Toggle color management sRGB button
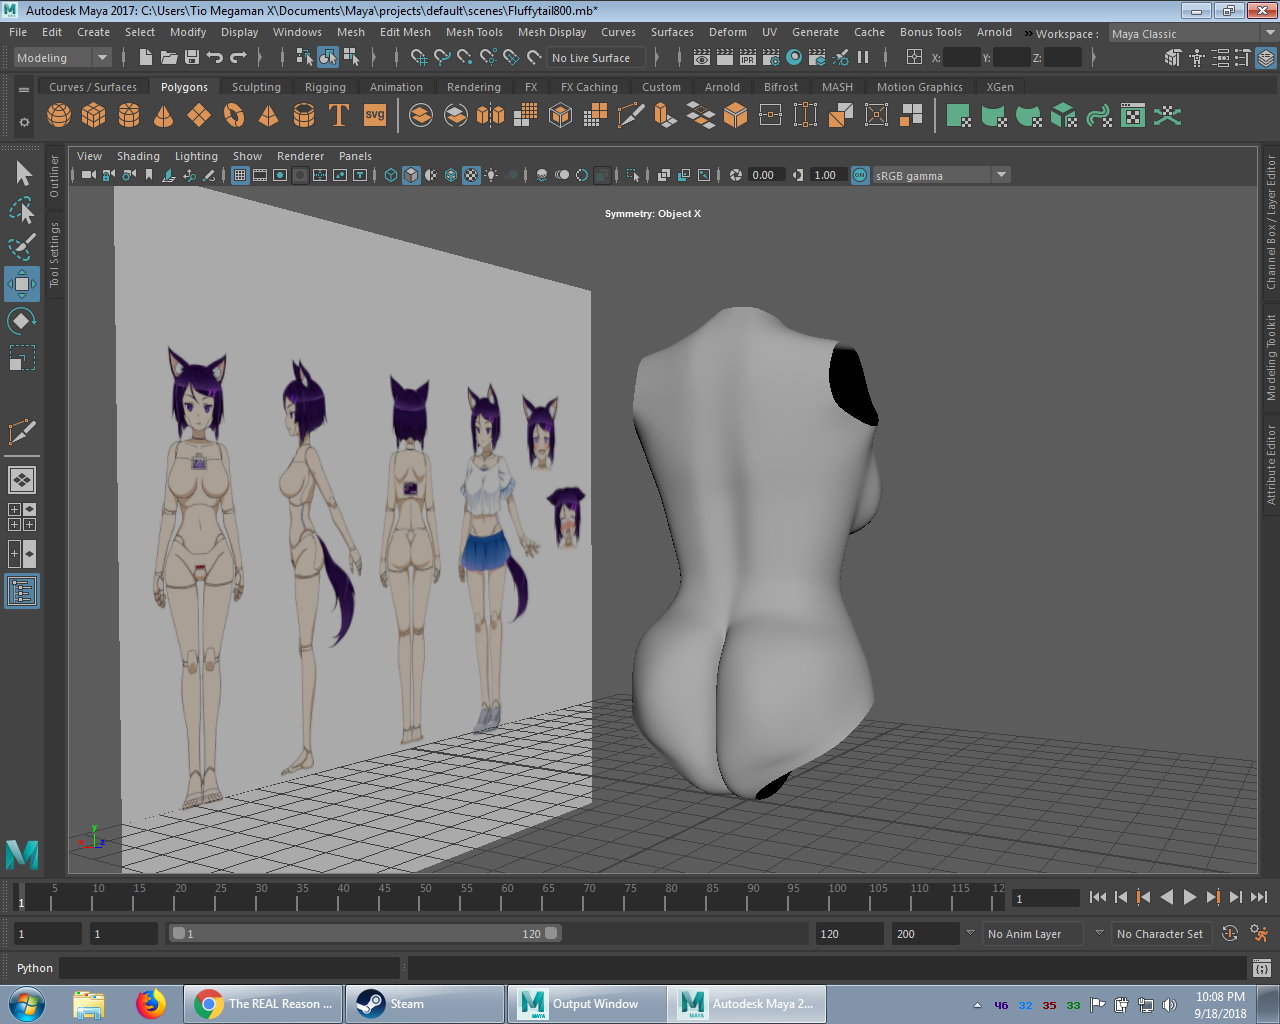The width and height of the screenshot is (1280, 1024). click(860, 175)
